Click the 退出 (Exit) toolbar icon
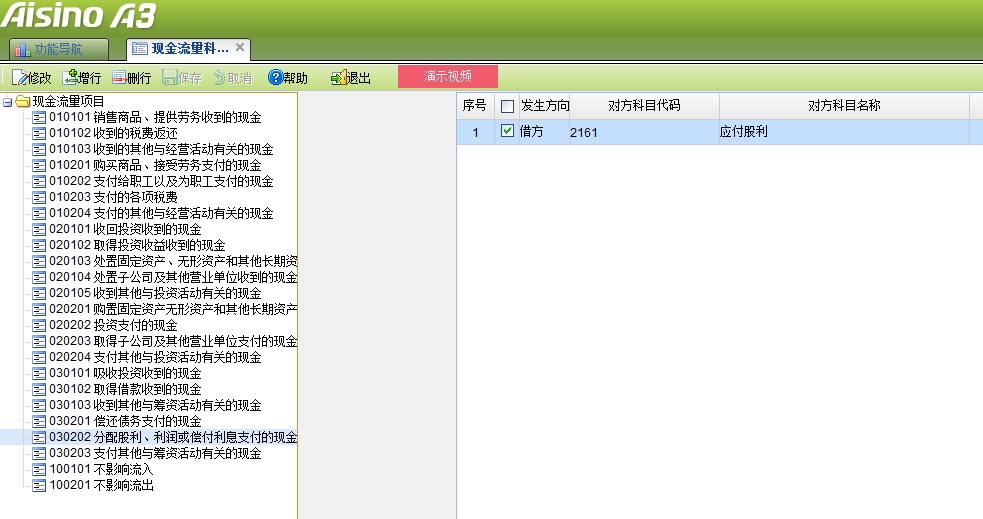The height and width of the screenshot is (519, 983). (339, 78)
